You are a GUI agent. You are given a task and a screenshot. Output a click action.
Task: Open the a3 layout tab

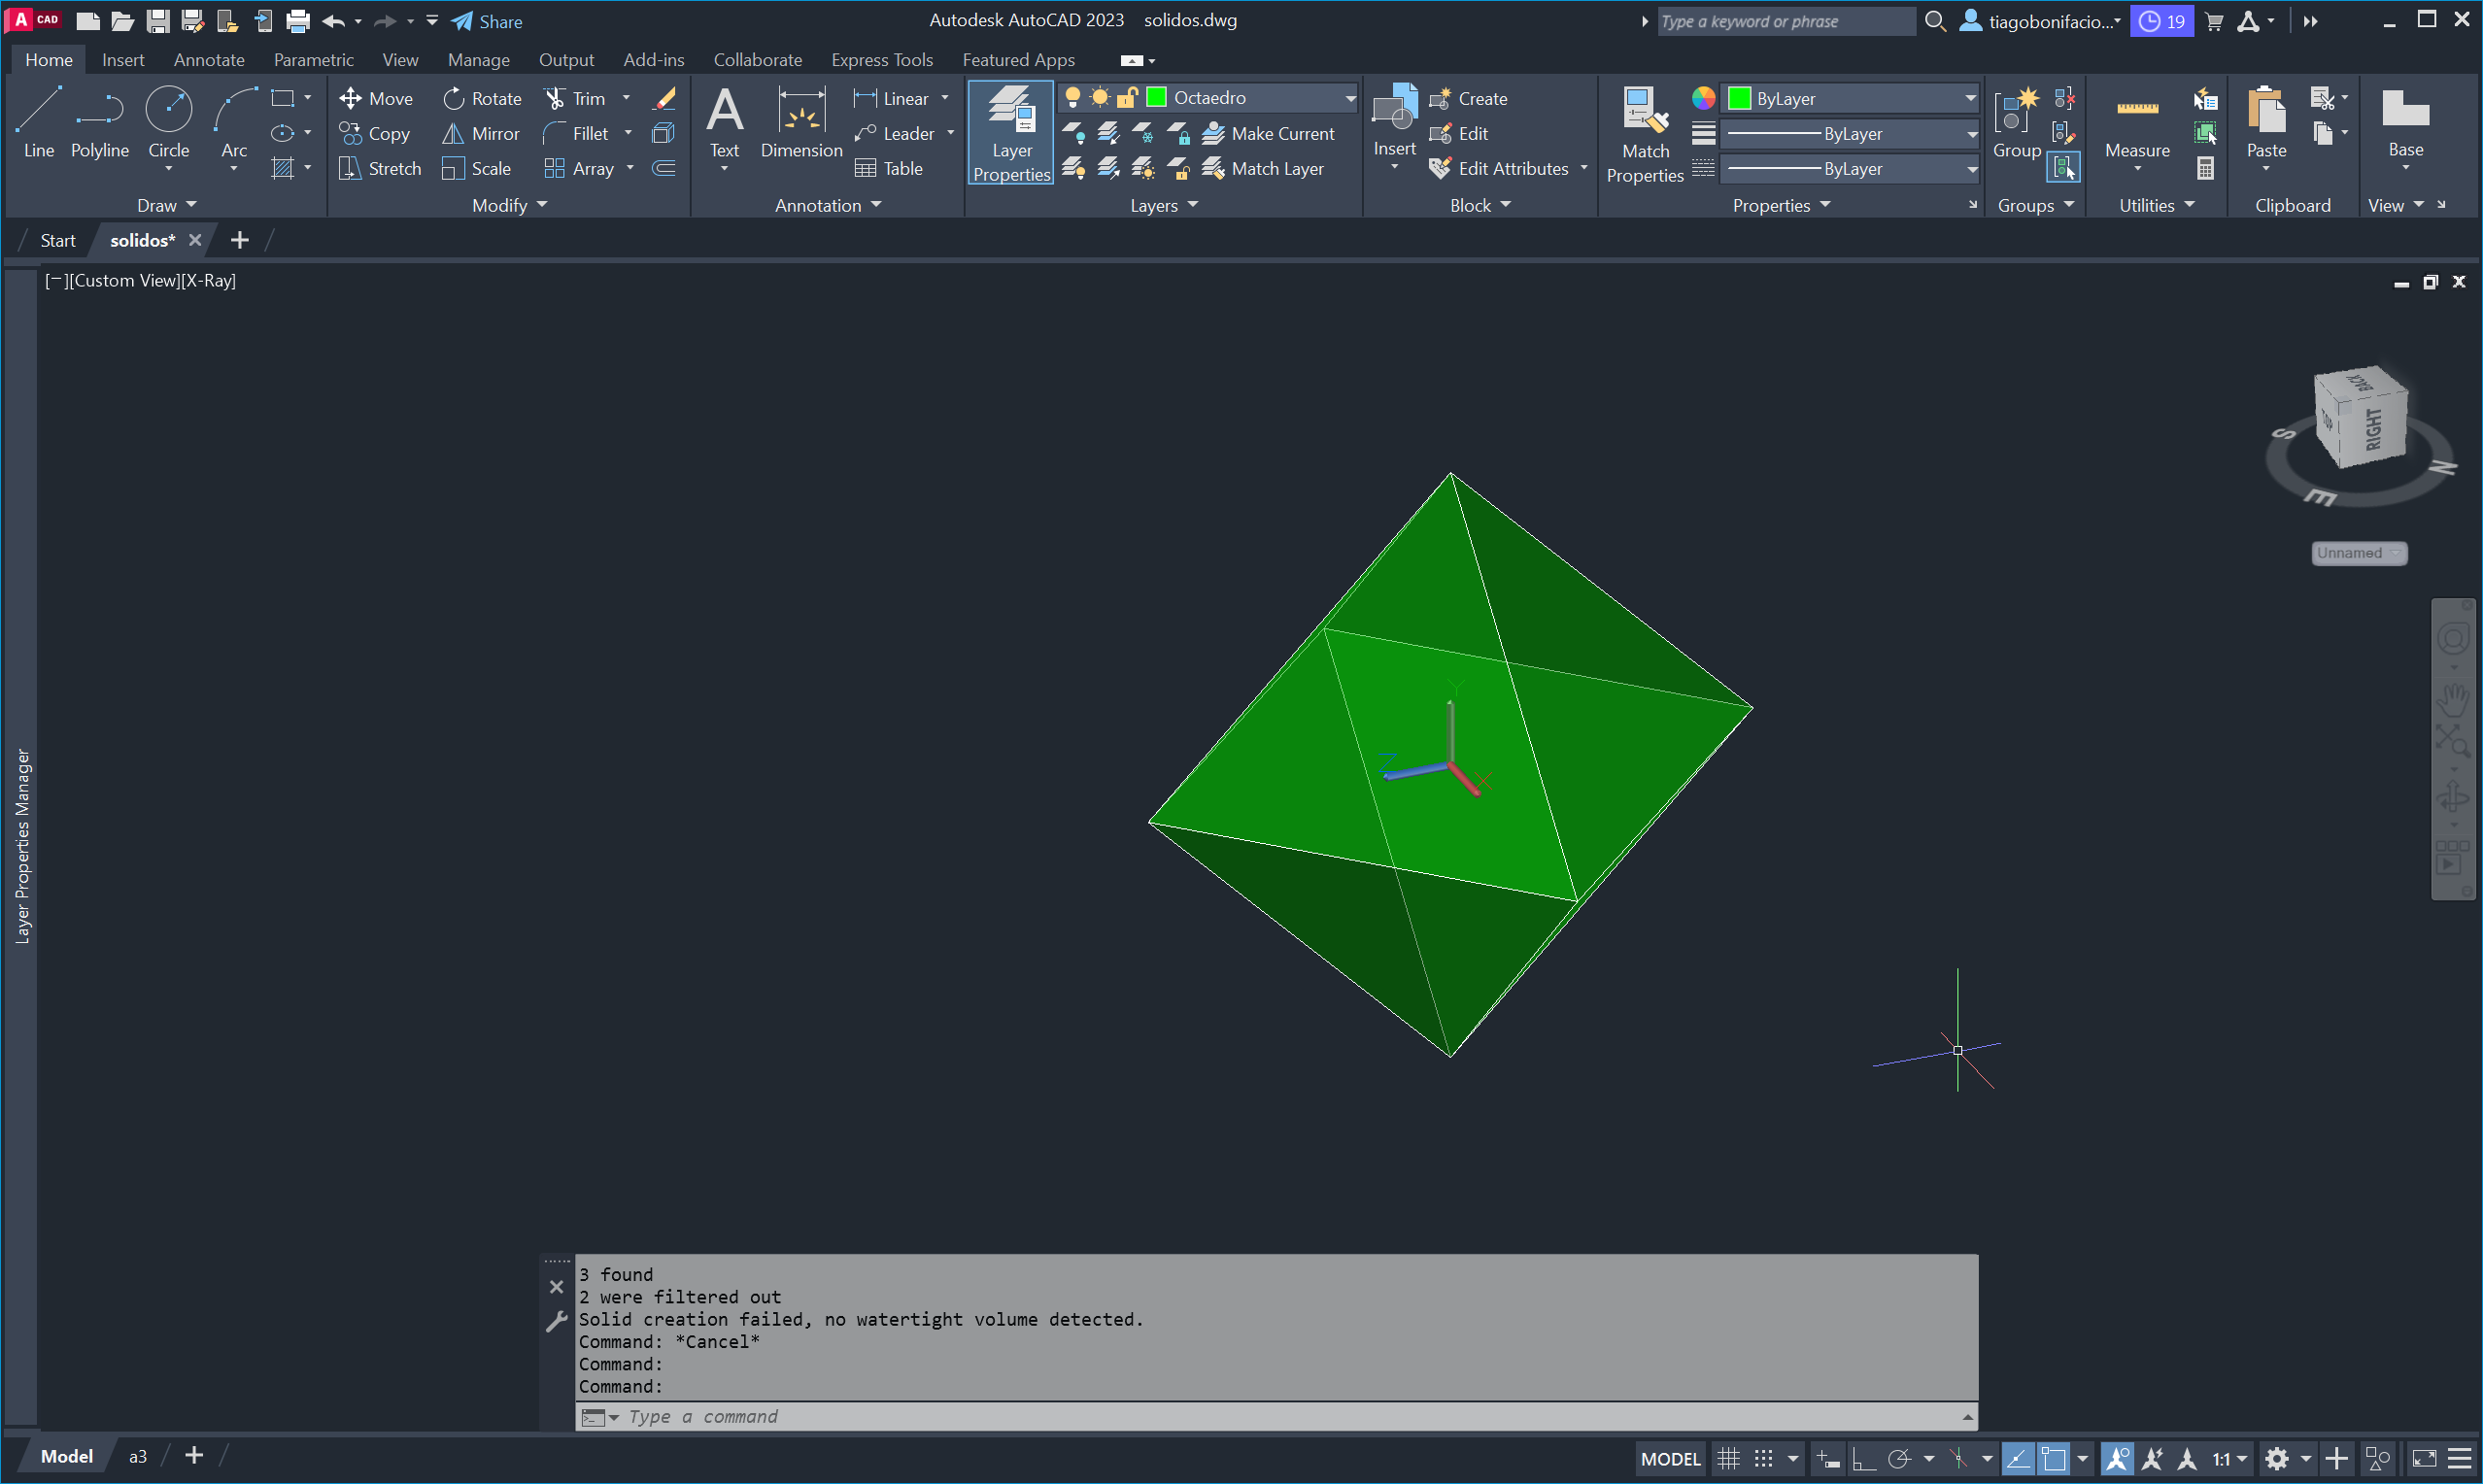coord(138,1456)
